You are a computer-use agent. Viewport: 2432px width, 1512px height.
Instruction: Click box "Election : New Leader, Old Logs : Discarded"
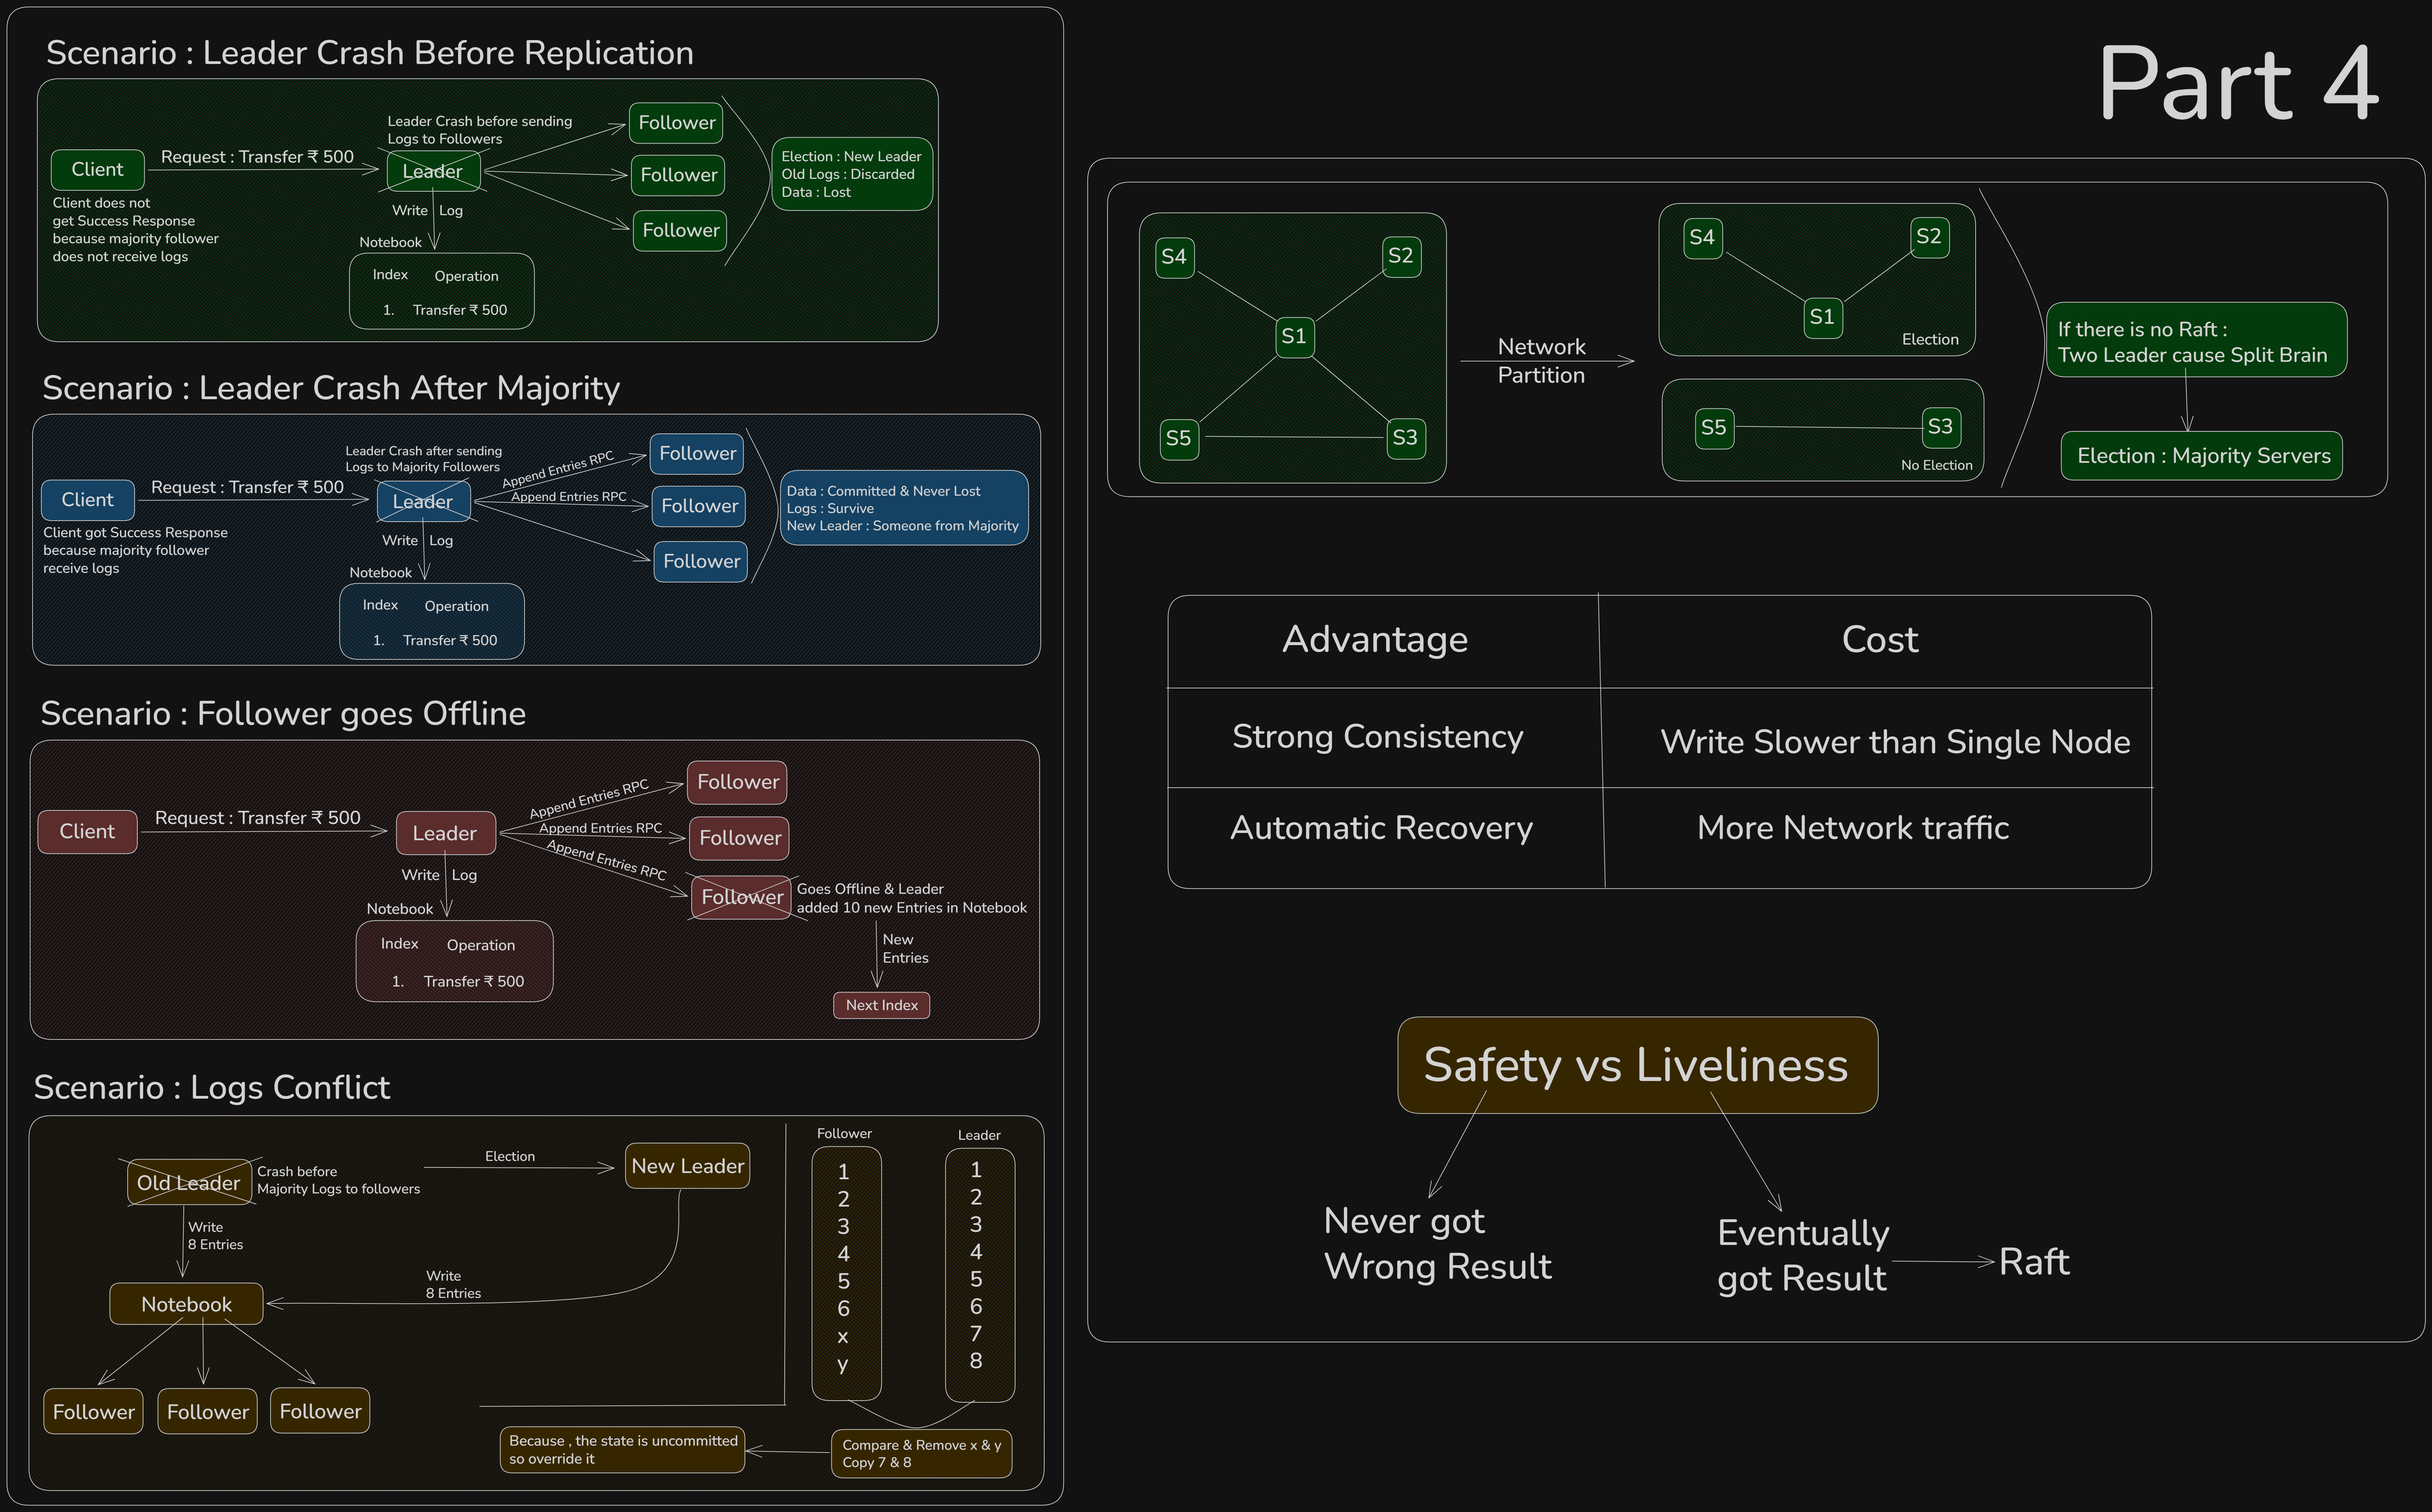(x=852, y=174)
